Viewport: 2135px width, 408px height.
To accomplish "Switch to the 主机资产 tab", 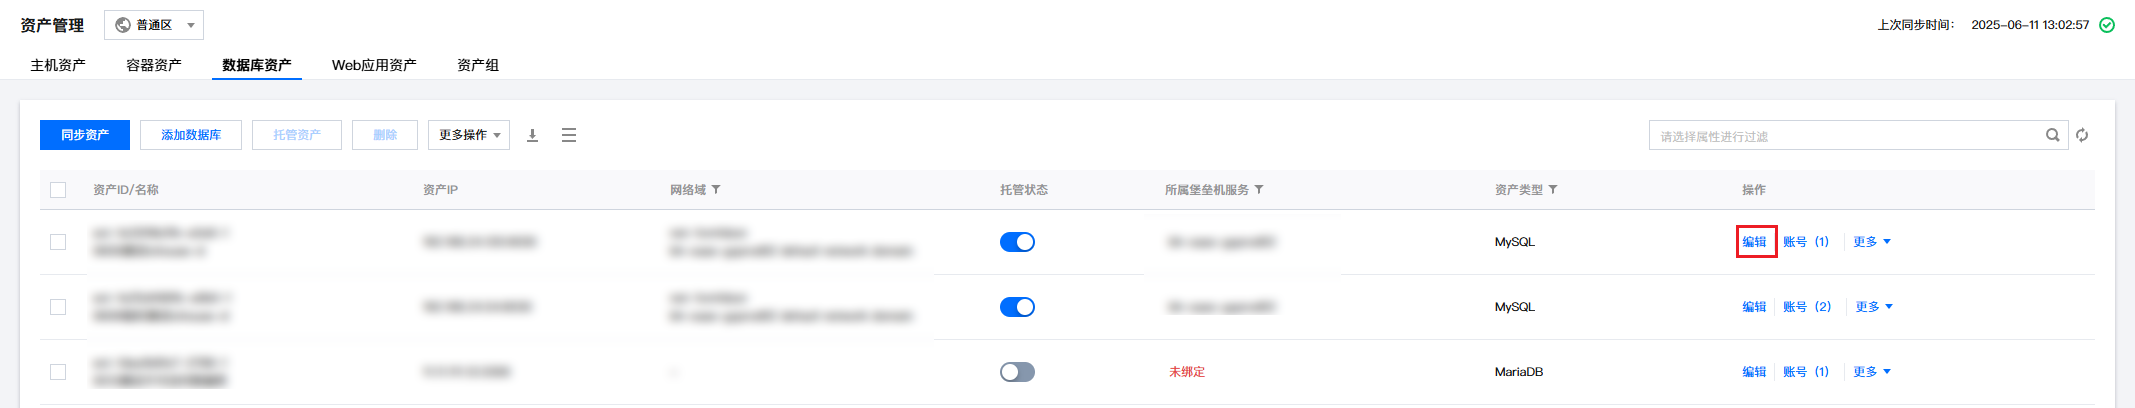I will coord(58,65).
